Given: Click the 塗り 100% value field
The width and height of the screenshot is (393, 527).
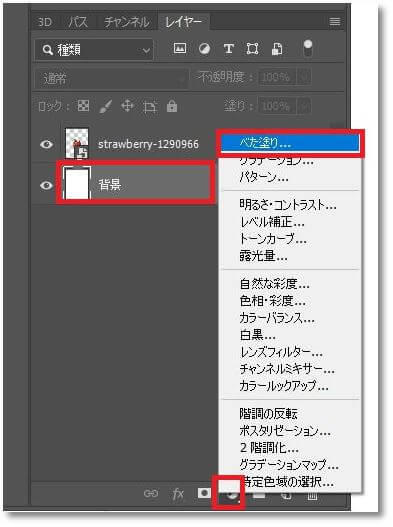Looking at the screenshot, I should coord(277,107).
